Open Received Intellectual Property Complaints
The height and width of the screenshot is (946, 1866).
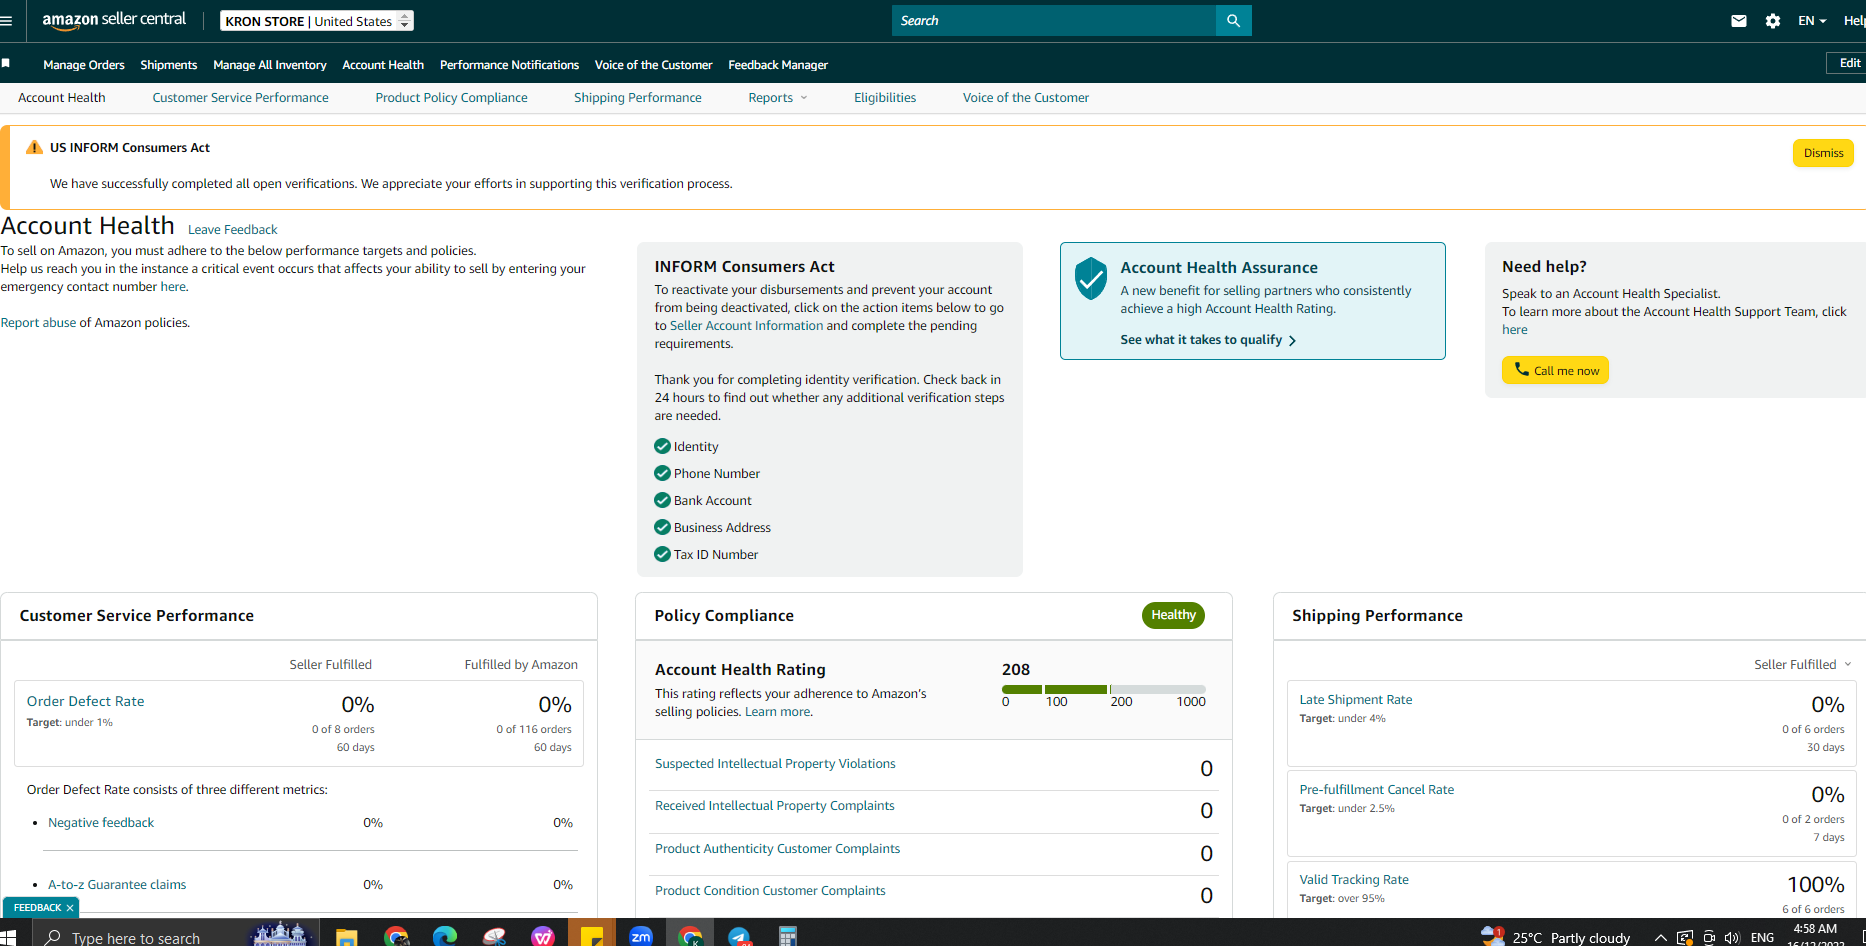click(775, 806)
